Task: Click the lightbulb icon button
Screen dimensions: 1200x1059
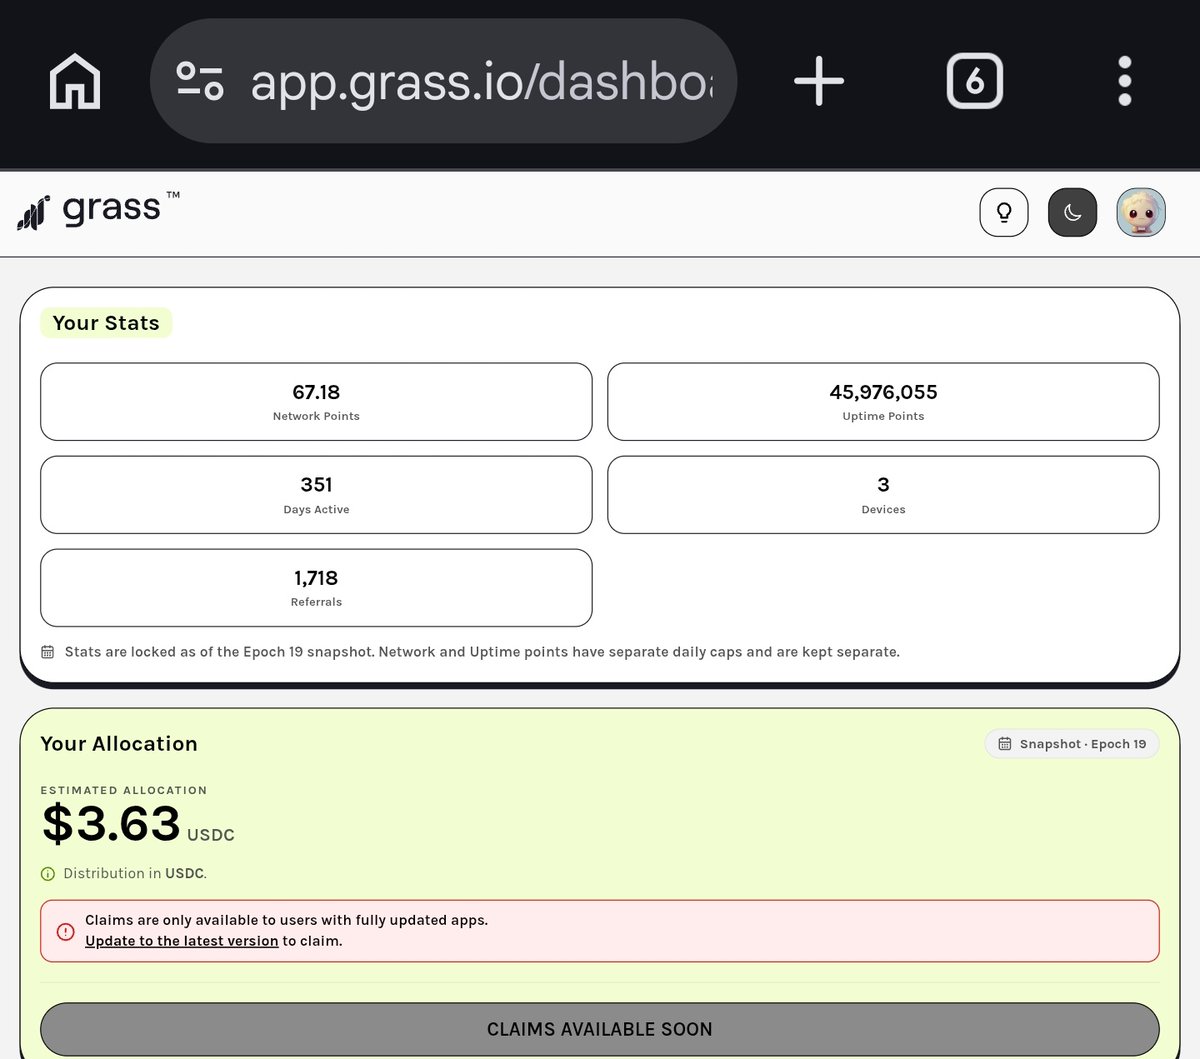Action: coord(1004,212)
